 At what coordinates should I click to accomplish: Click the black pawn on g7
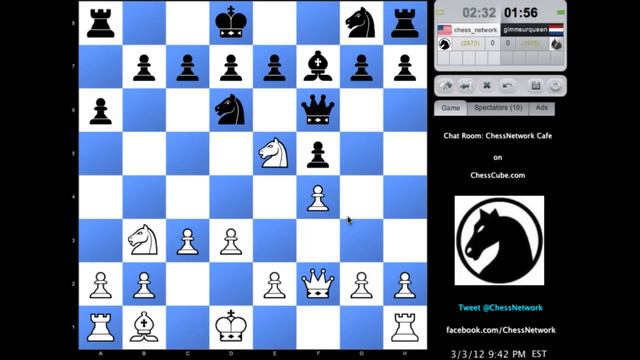[x=361, y=67]
